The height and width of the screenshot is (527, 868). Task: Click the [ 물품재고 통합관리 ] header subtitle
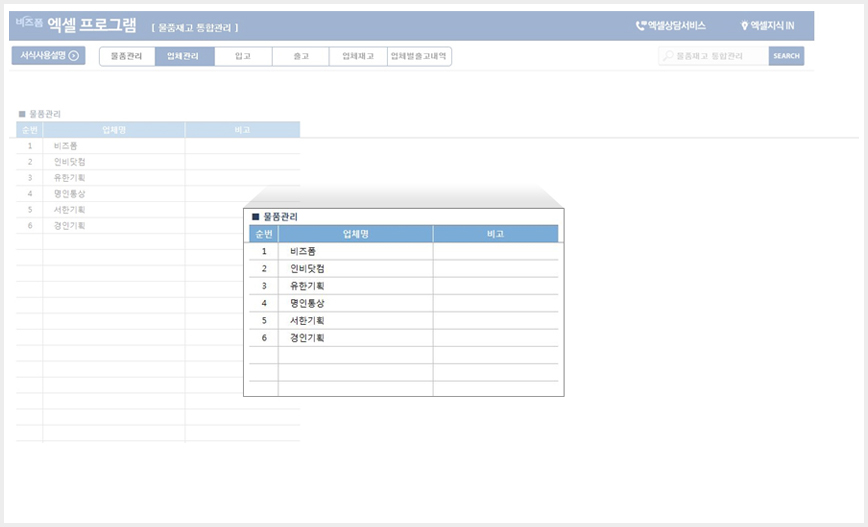click(x=195, y=27)
